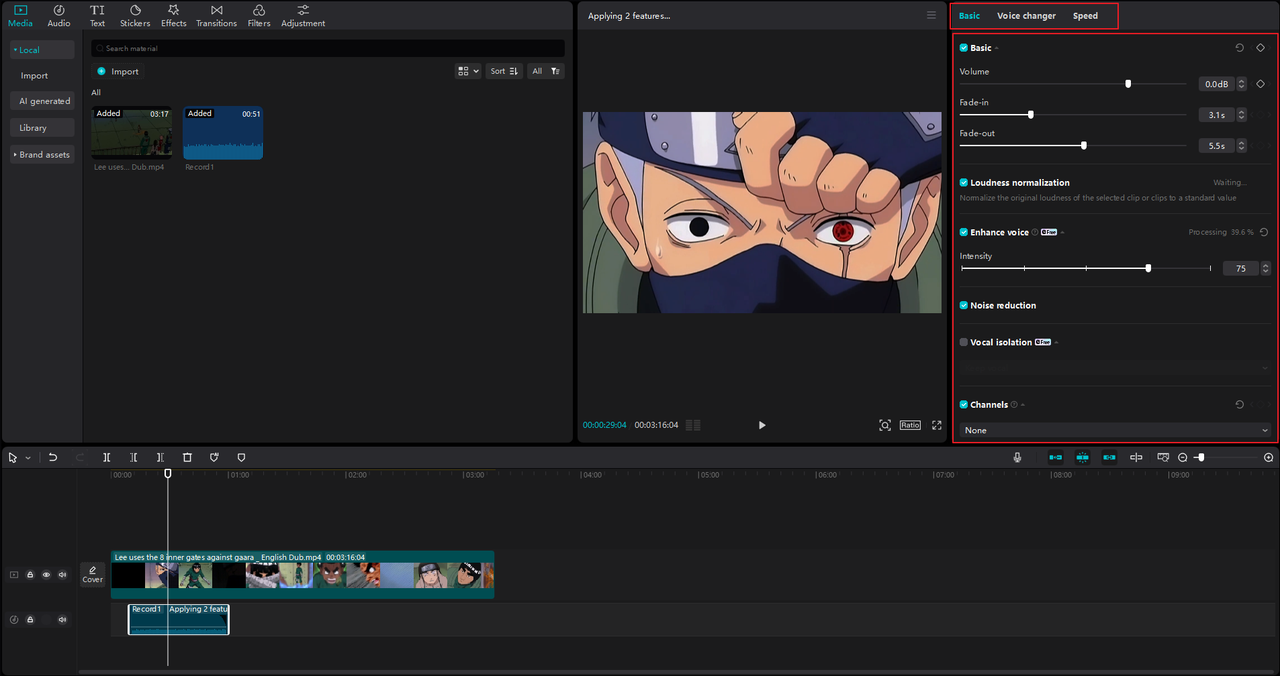Screen dimensions: 1280x676
Task: Click the Import button above media list
Action: point(119,71)
